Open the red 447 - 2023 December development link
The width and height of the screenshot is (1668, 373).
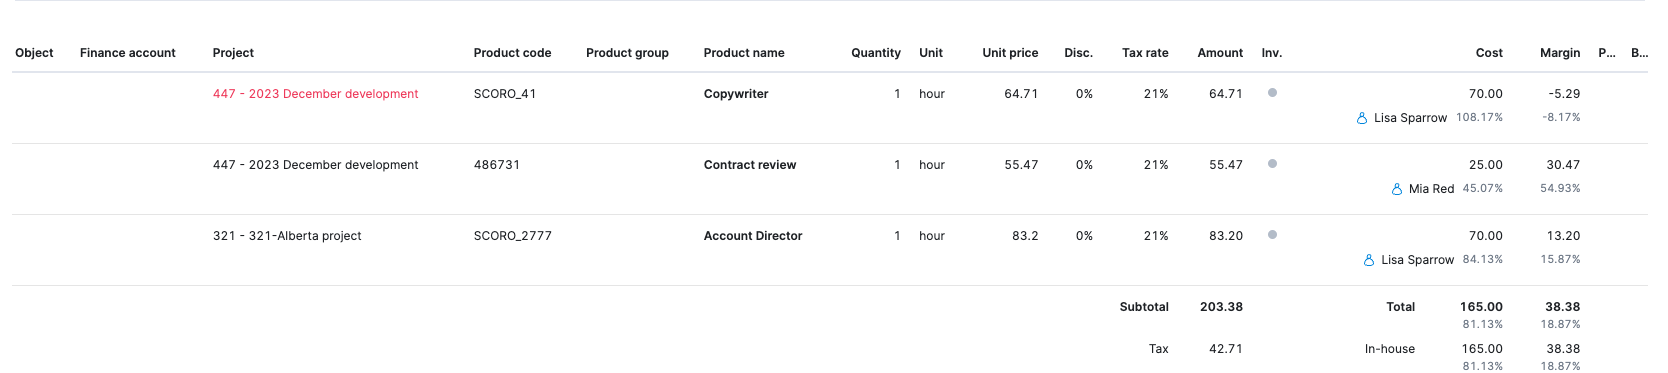point(315,94)
